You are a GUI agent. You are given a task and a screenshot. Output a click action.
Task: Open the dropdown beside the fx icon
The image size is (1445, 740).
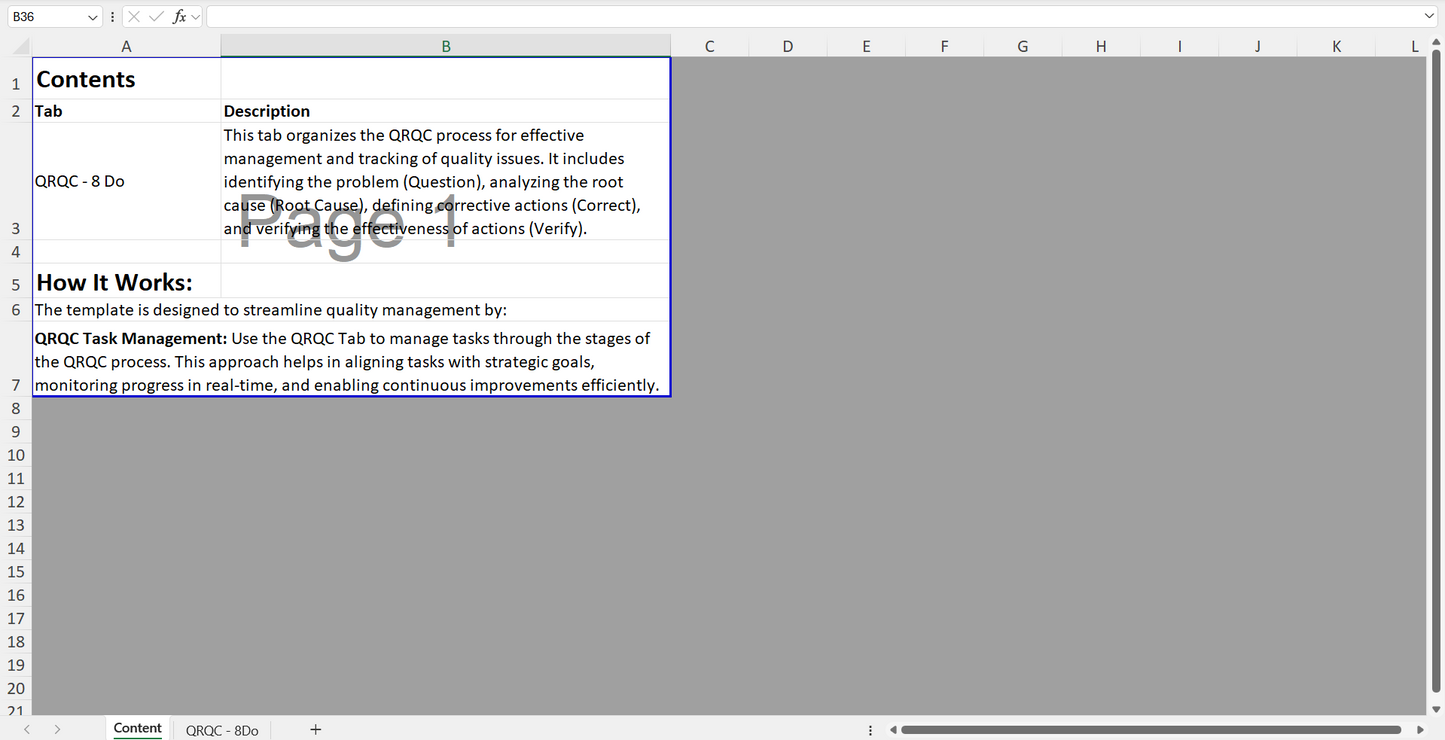tap(196, 17)
